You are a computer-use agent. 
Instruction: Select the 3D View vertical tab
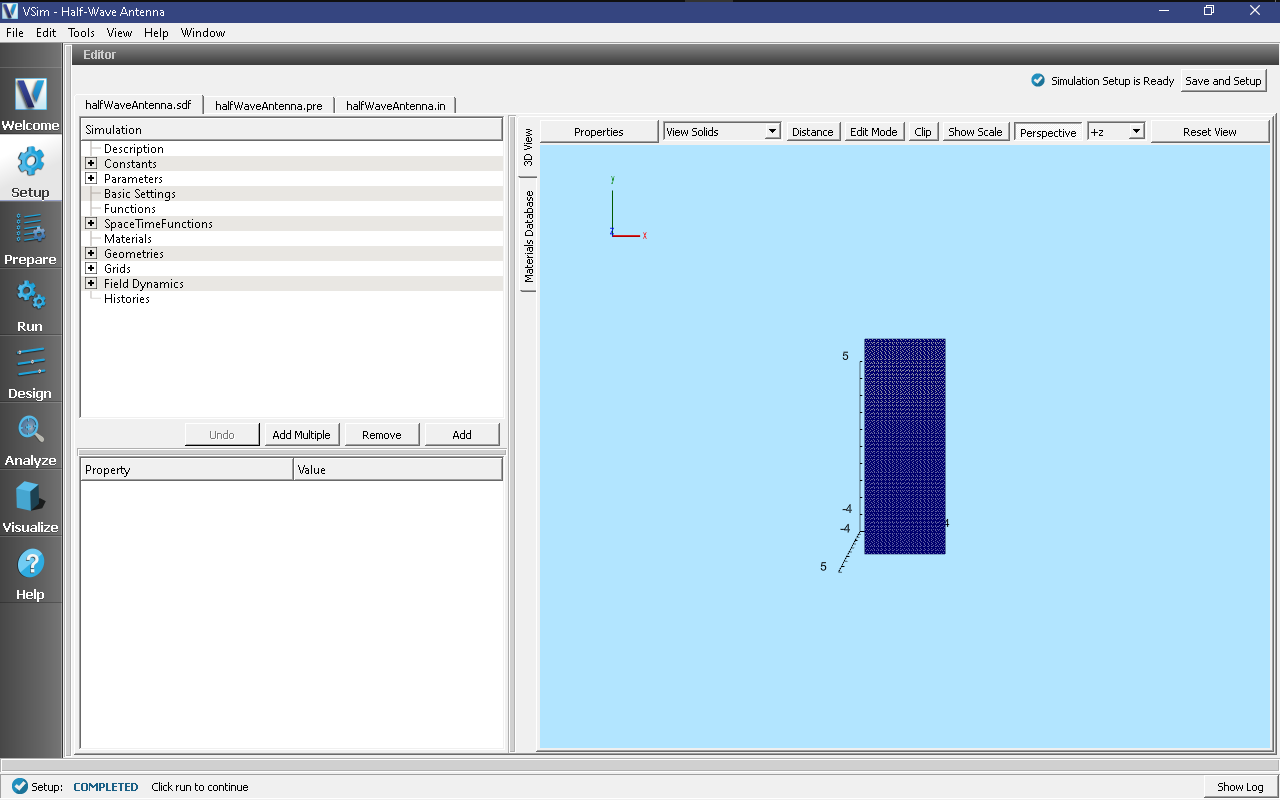pos(528,147)
